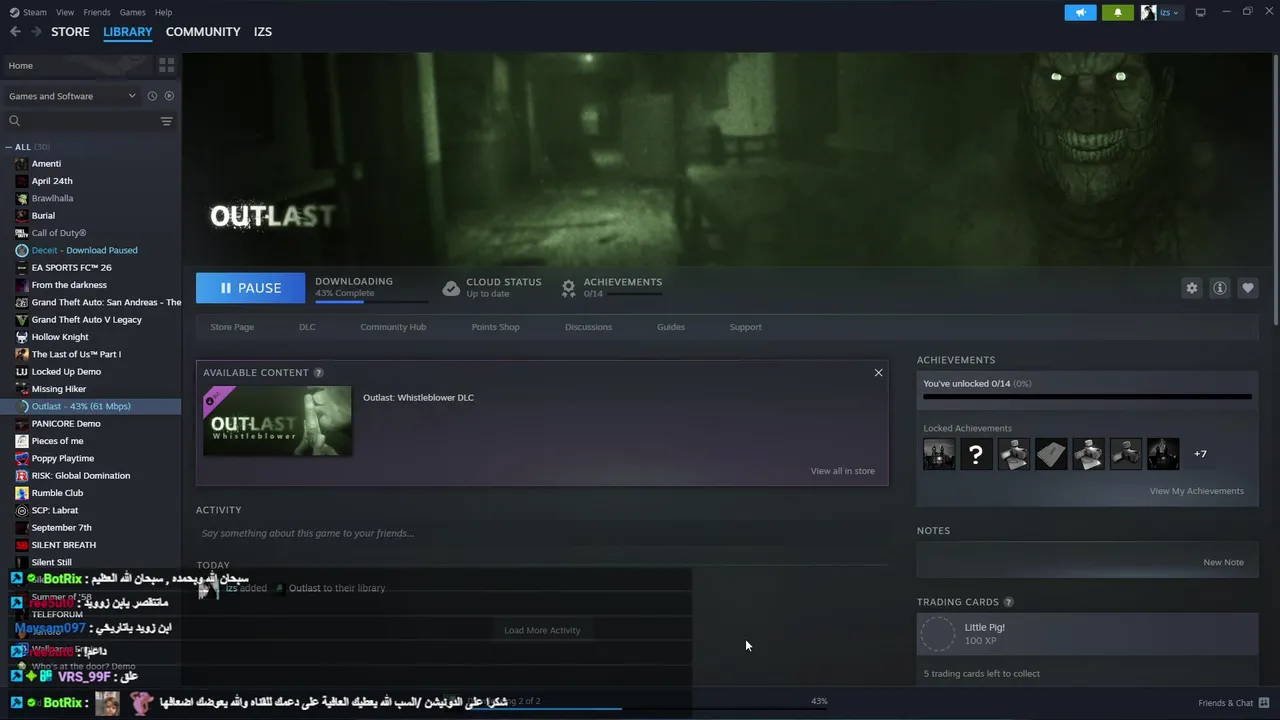
Task: Pause the Outlast download
Action: [250, 288]
